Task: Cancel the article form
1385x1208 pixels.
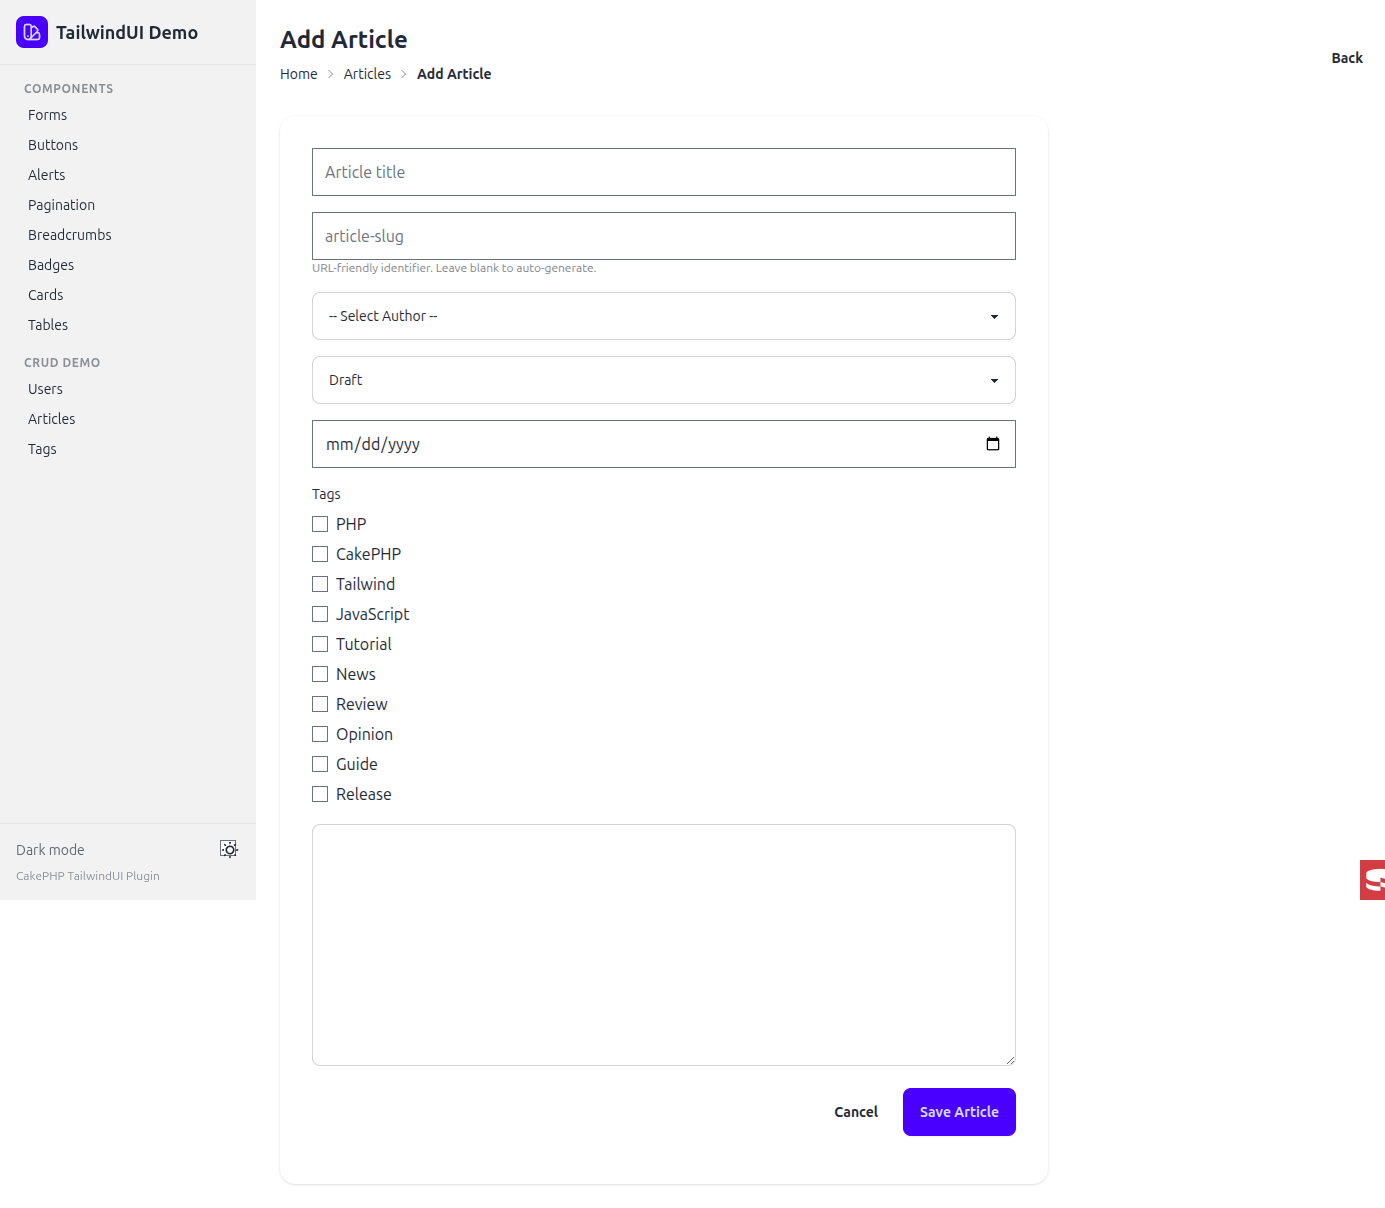Action: (856, 1112)
